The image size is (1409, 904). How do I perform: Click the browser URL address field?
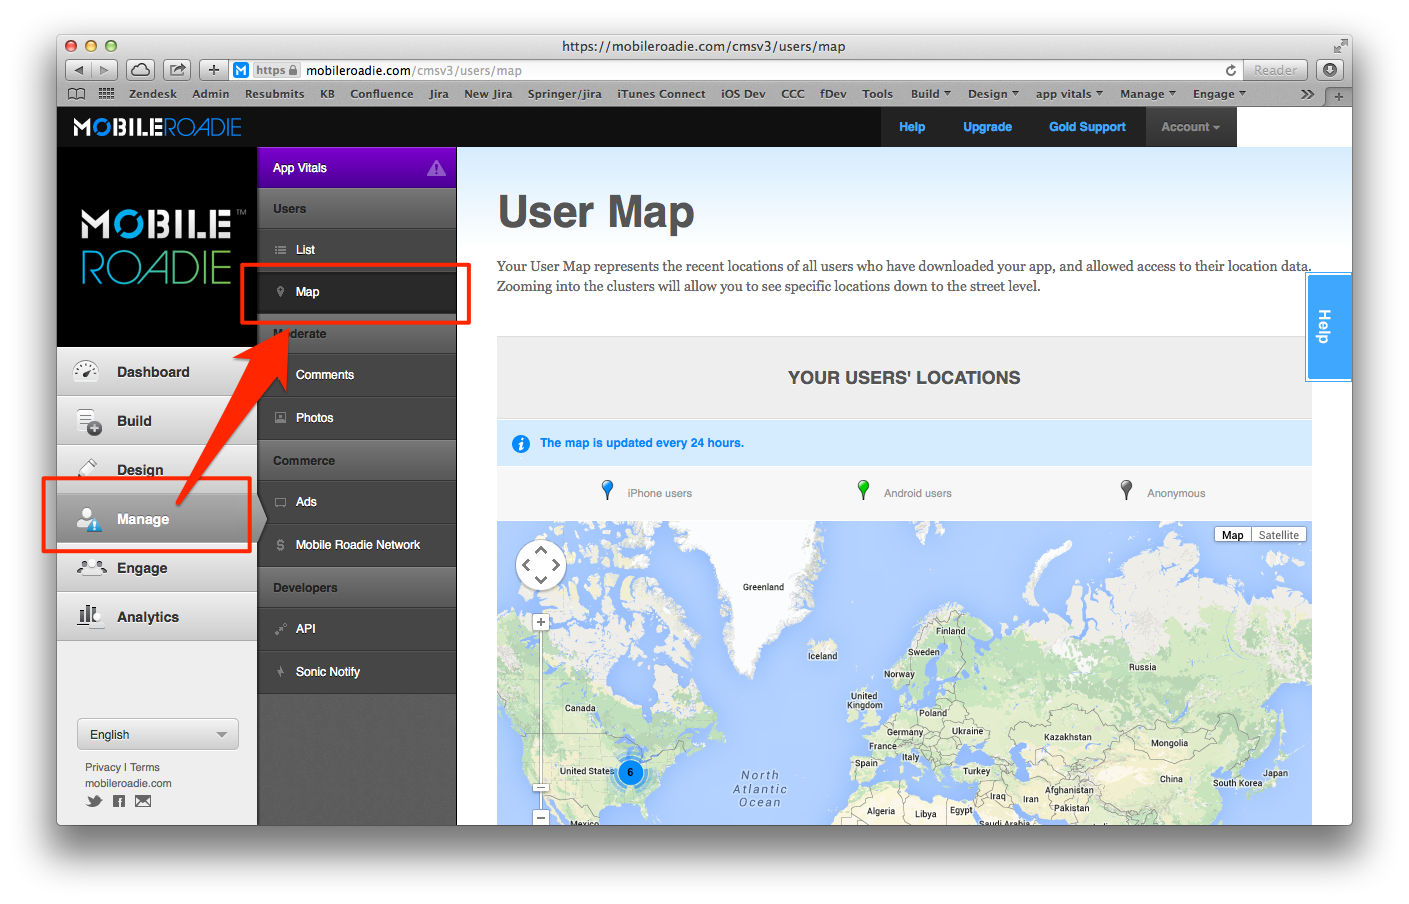pos(760,70)
